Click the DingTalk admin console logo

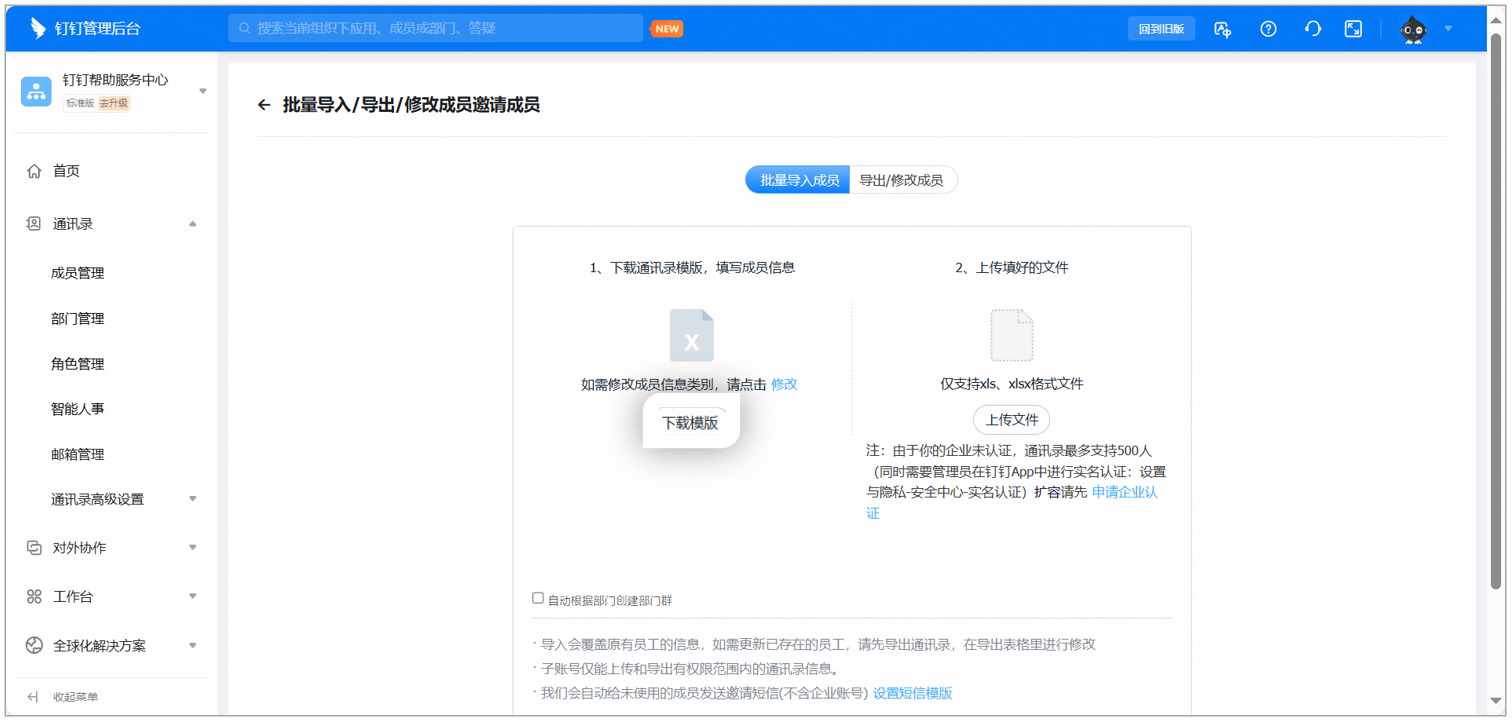point(85,28)
